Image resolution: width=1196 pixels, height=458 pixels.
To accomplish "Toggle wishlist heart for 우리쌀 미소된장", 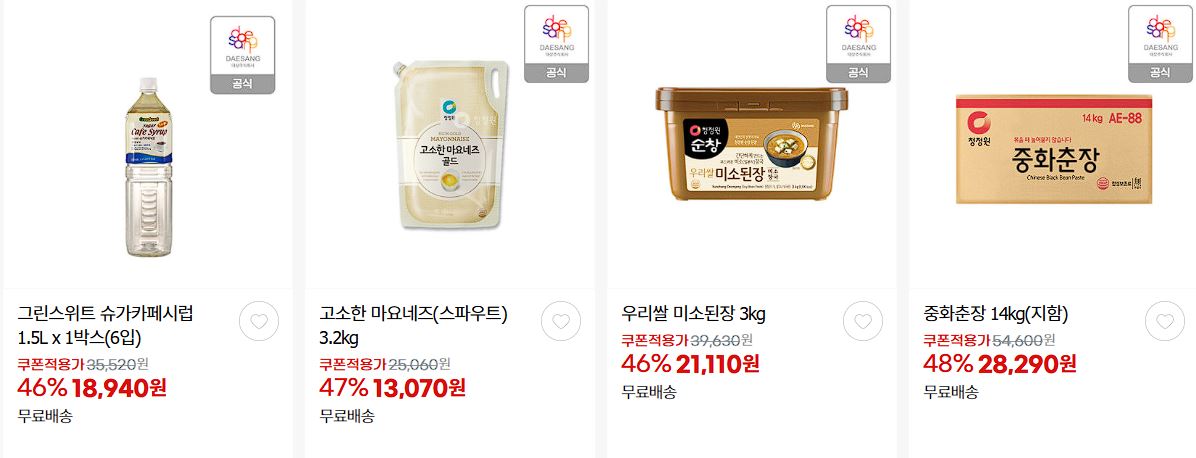I will [x=863, y=321].
